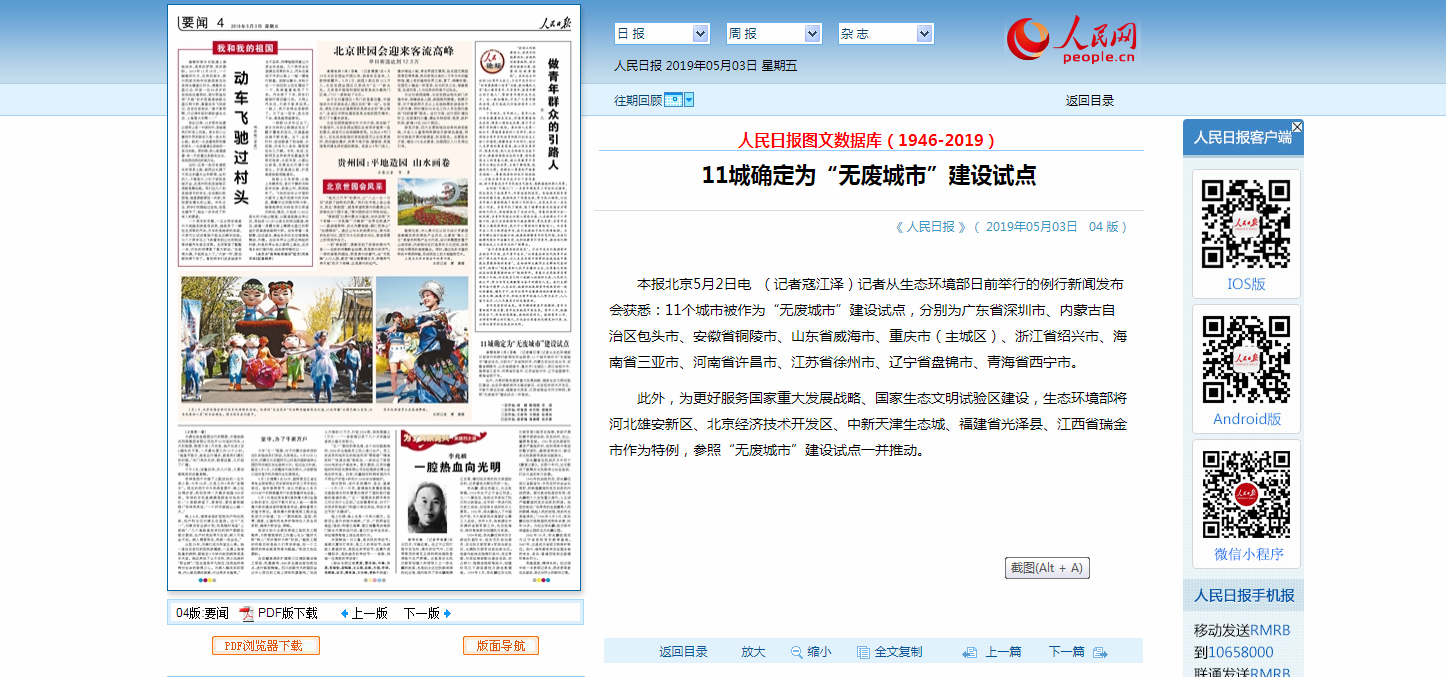Click the blue left arrow before 上一版
Screen dimensions: 1446x677
345,613
